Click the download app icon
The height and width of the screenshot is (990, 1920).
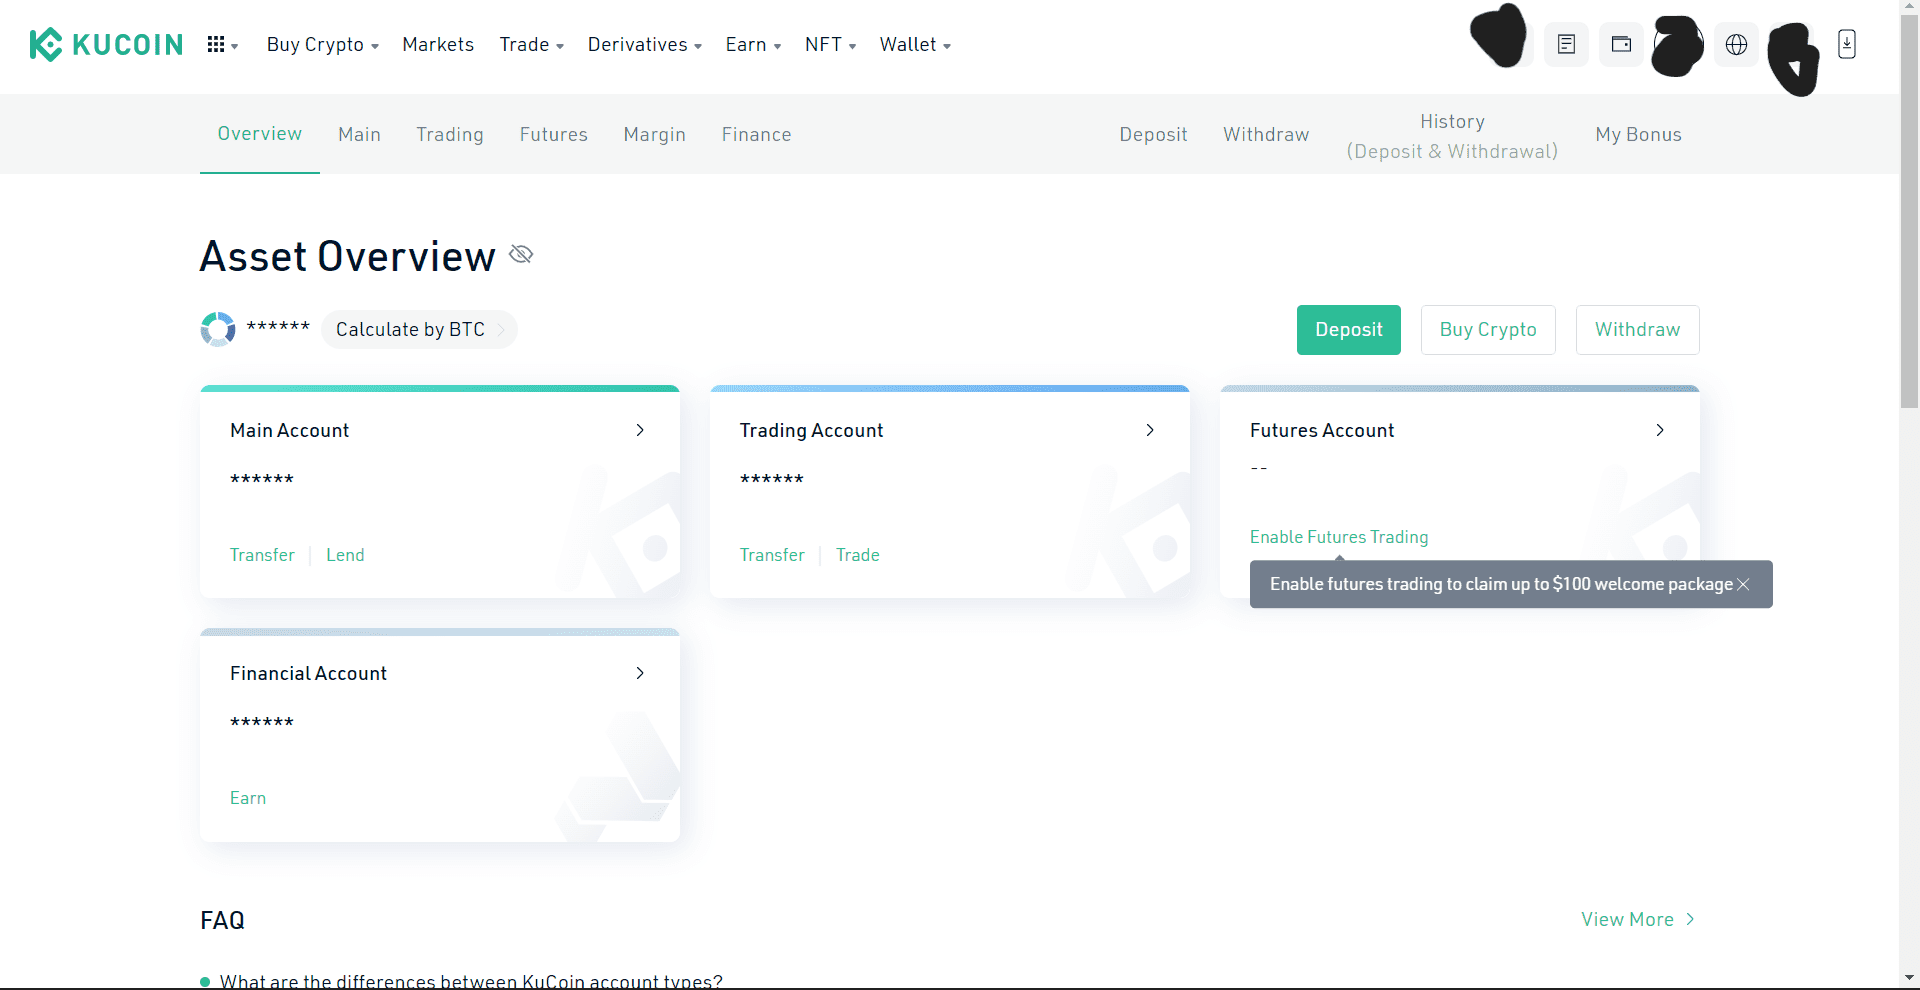(x=1847, y=44)
